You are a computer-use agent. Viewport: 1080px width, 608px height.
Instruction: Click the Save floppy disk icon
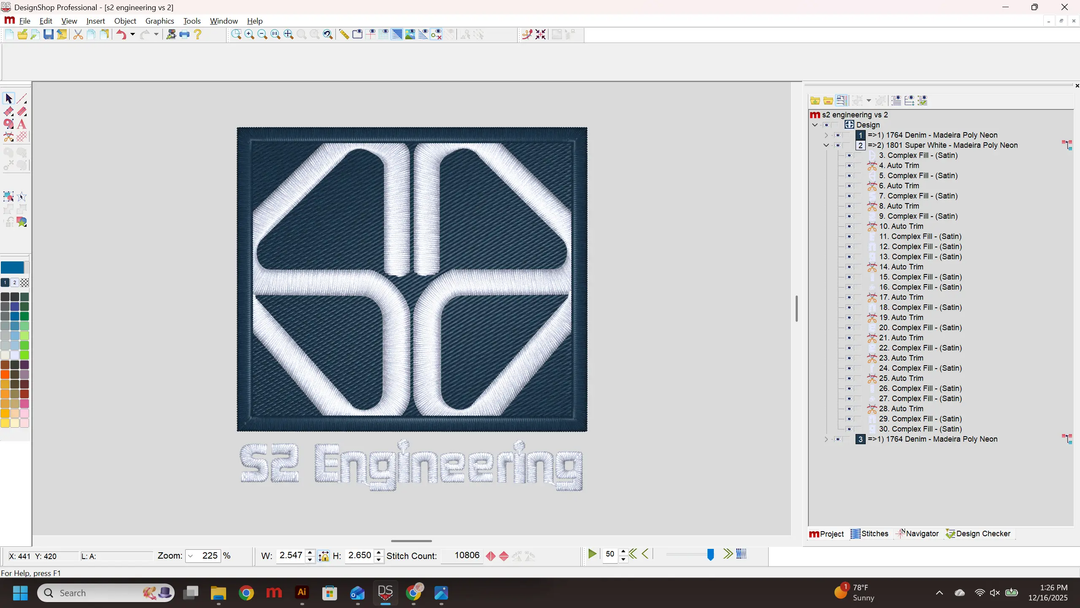[x=48, y=34]
